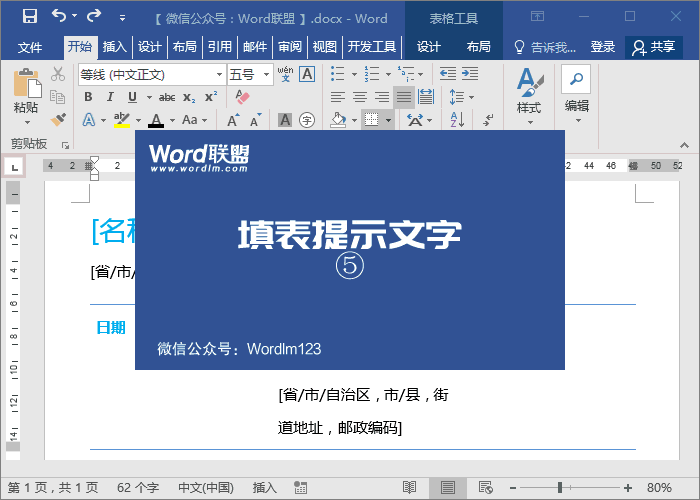Align text left

(x=338, y=97)
